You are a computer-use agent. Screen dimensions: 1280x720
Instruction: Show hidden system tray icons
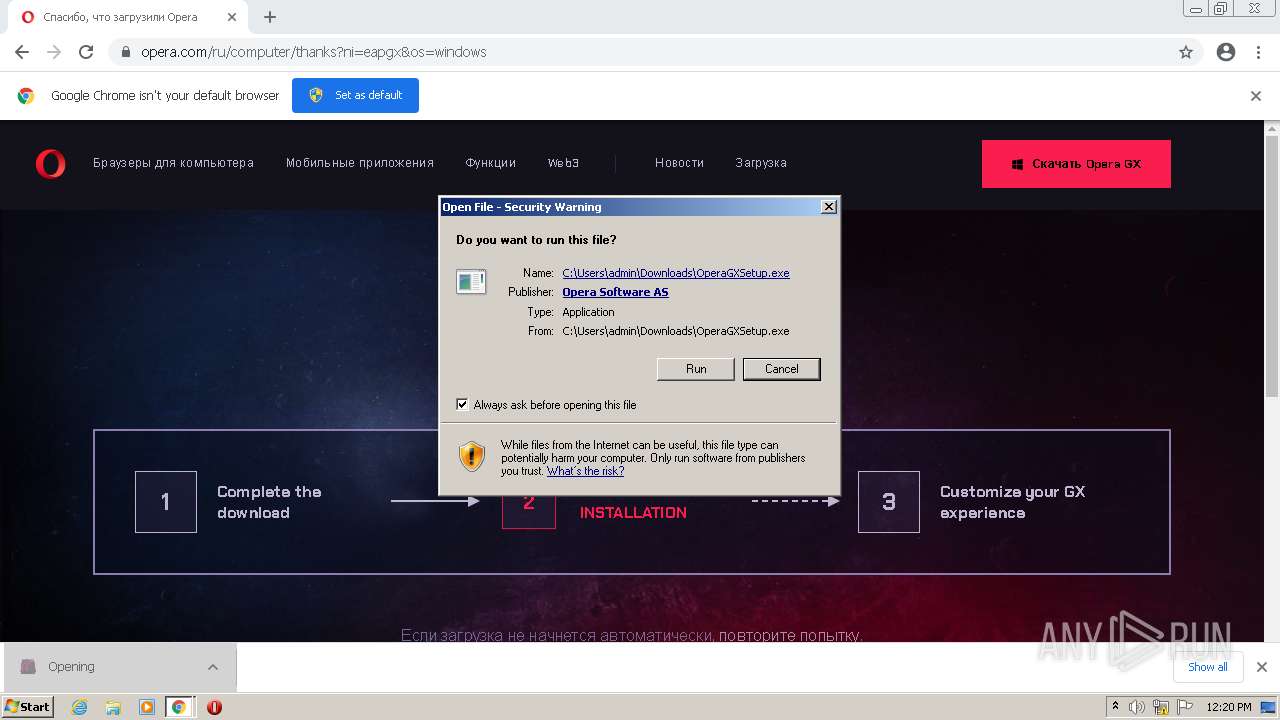1115,707
